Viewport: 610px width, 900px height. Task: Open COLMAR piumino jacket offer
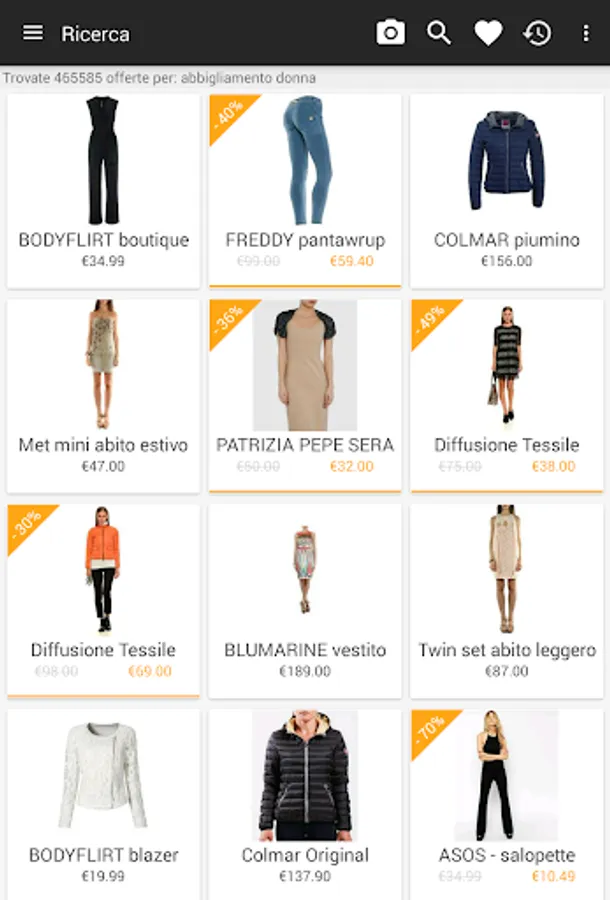point(507,191)
